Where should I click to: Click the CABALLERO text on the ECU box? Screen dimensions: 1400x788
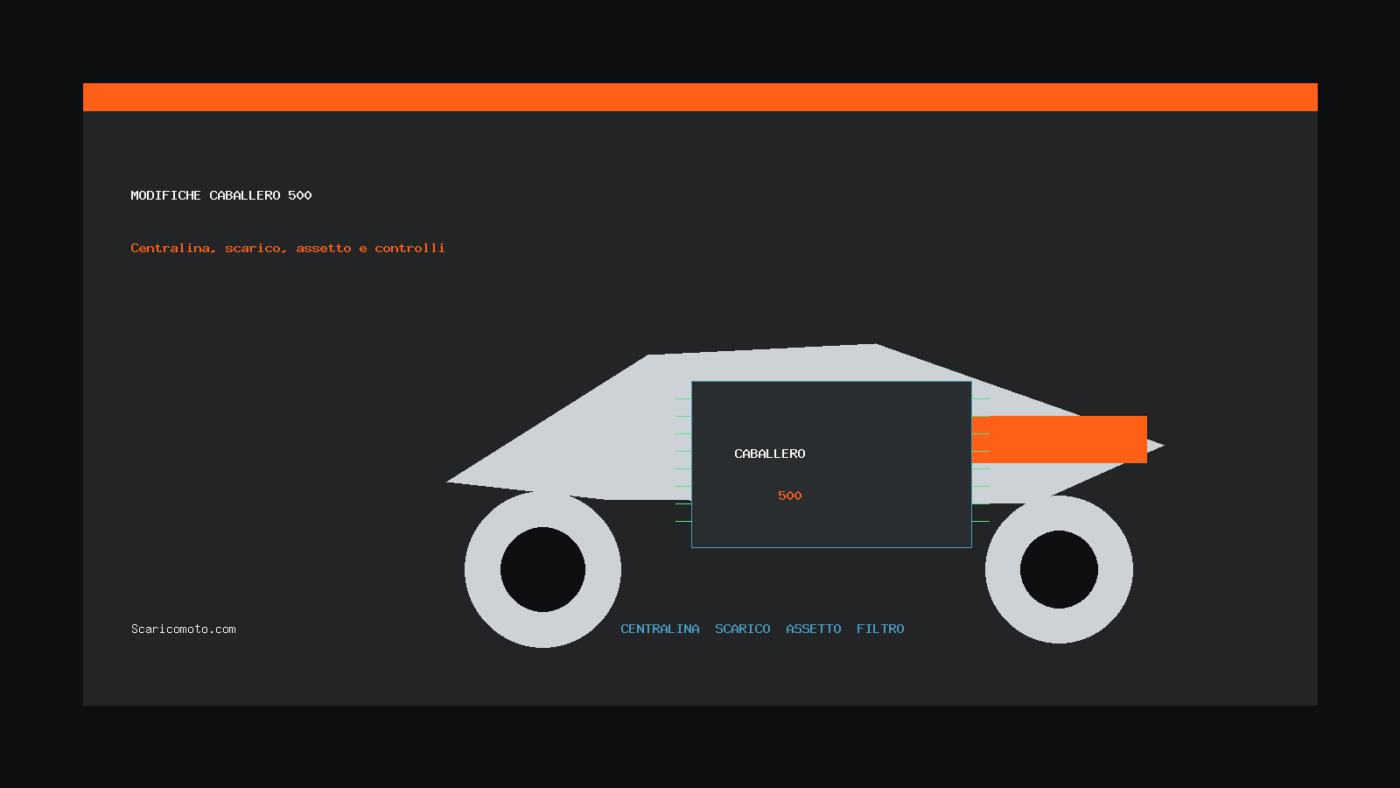point(769,454)
